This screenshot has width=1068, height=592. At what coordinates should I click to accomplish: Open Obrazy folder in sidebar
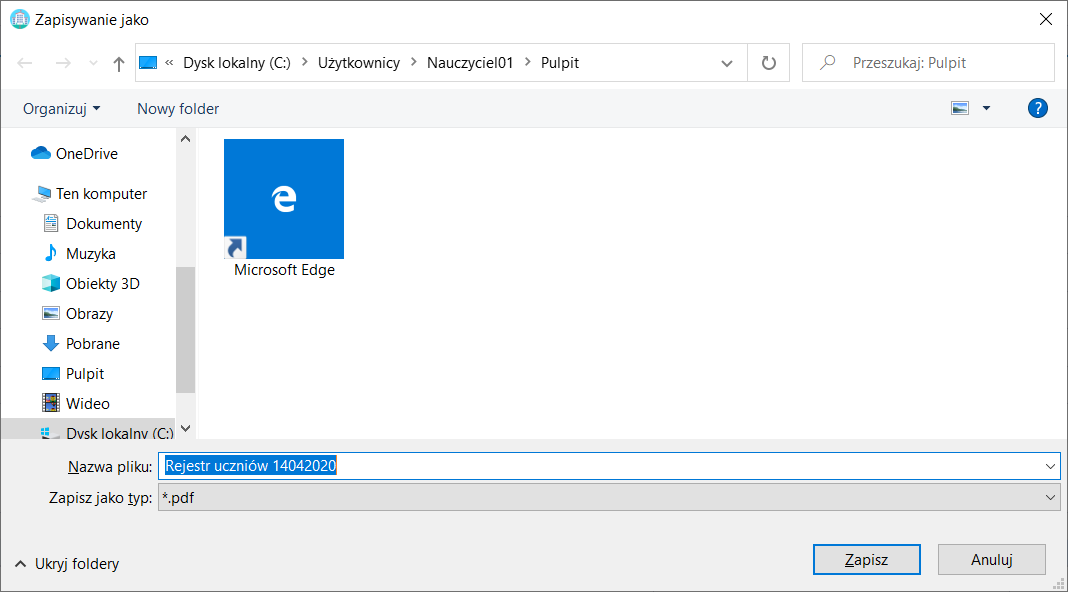(x=89, y=314)
